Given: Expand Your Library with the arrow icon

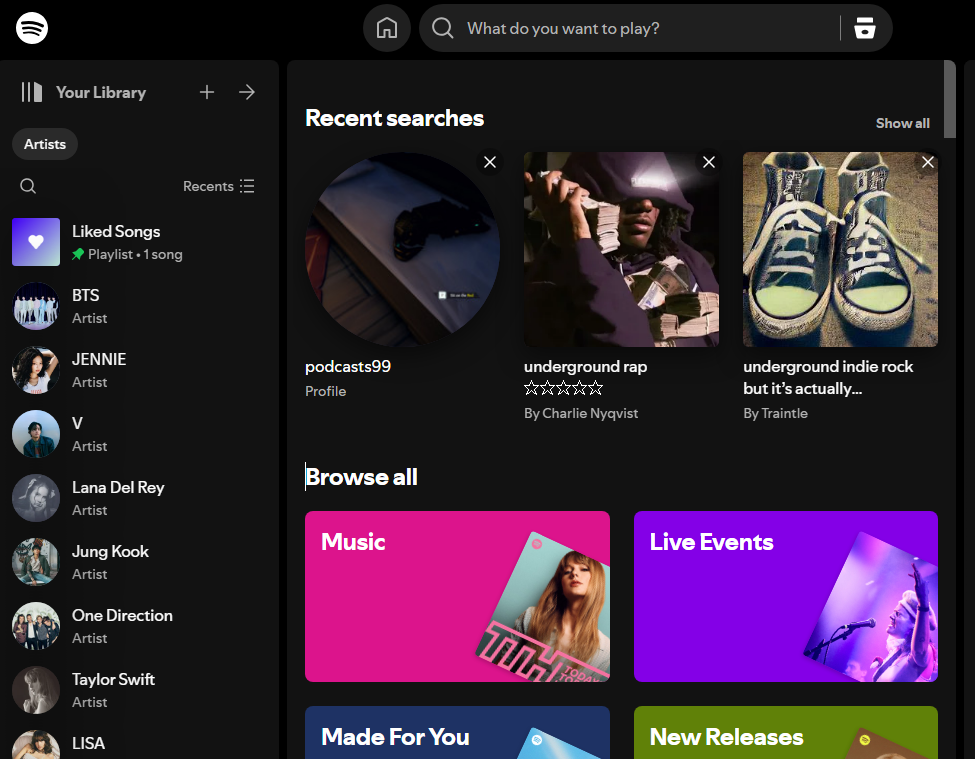Looking at the screenshot, I should (247, 92).
